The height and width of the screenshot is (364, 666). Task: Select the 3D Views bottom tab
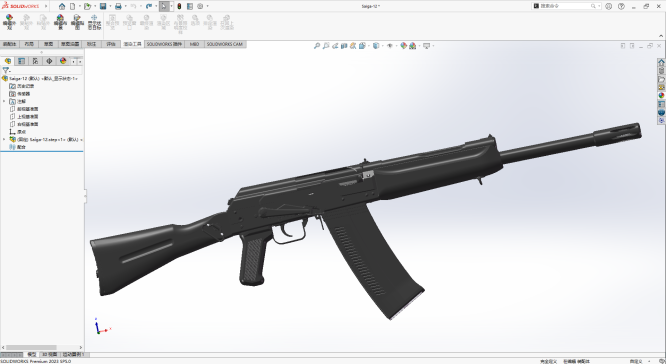pos(49,354)
